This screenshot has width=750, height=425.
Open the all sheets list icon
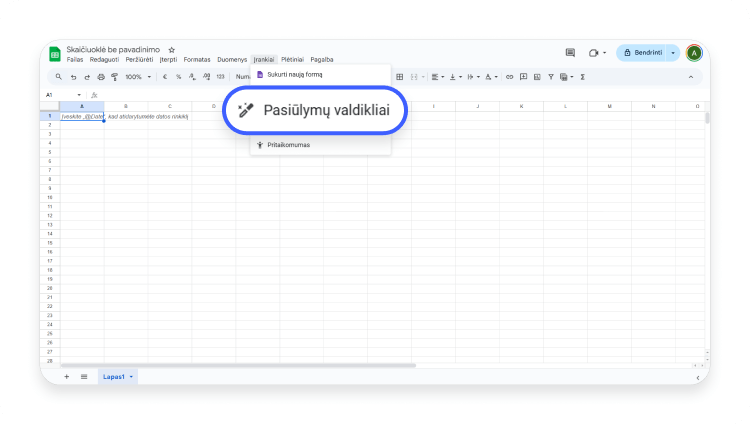[84, 377]
